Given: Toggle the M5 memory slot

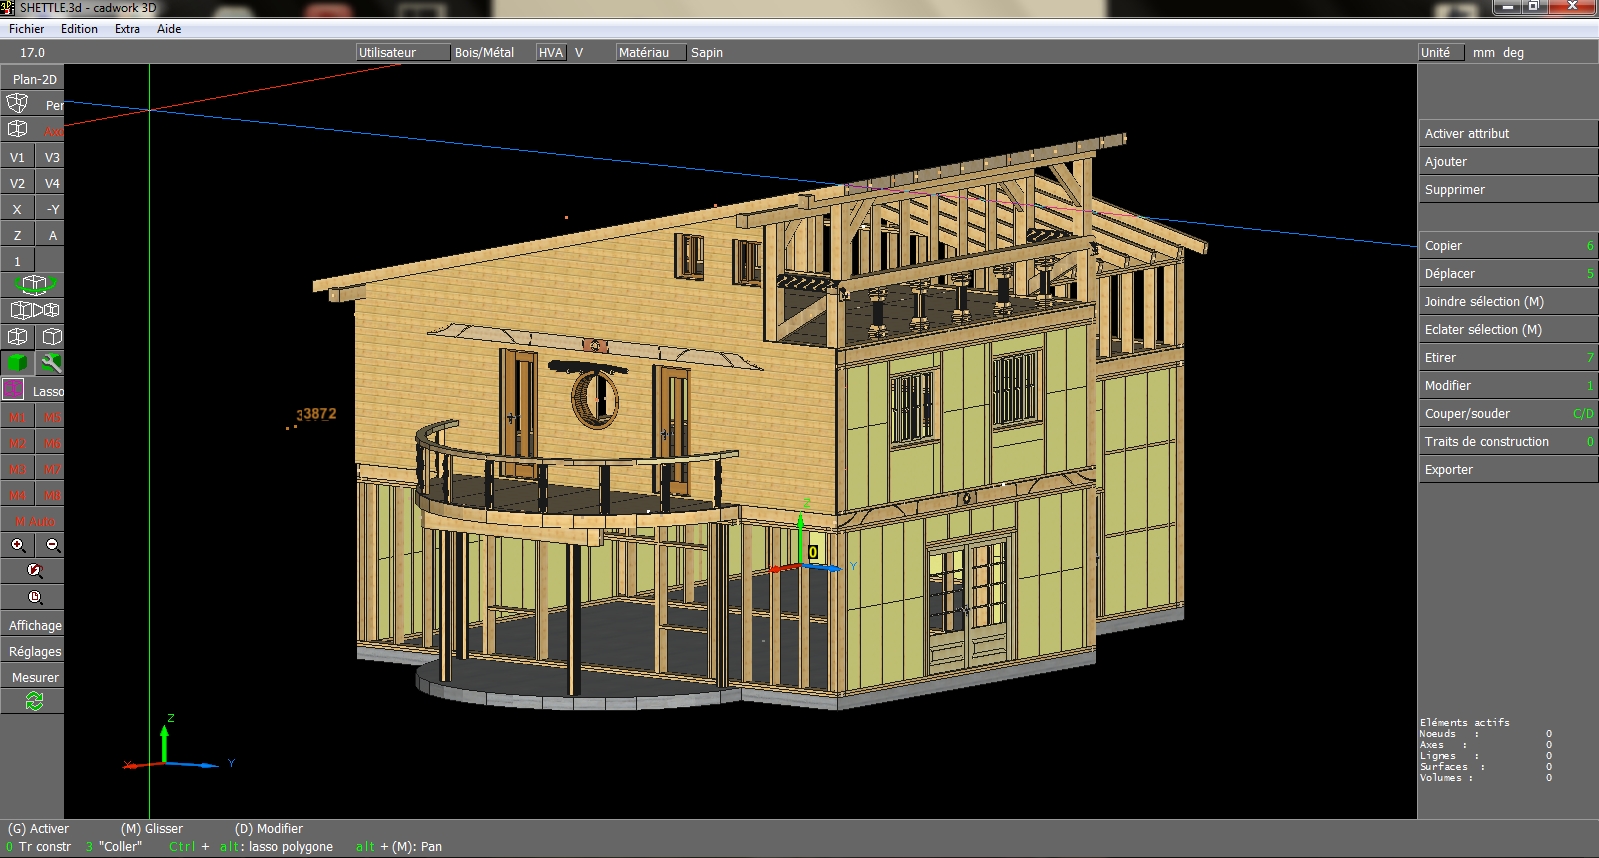Looking at the screenshot, I should [52, 417].
